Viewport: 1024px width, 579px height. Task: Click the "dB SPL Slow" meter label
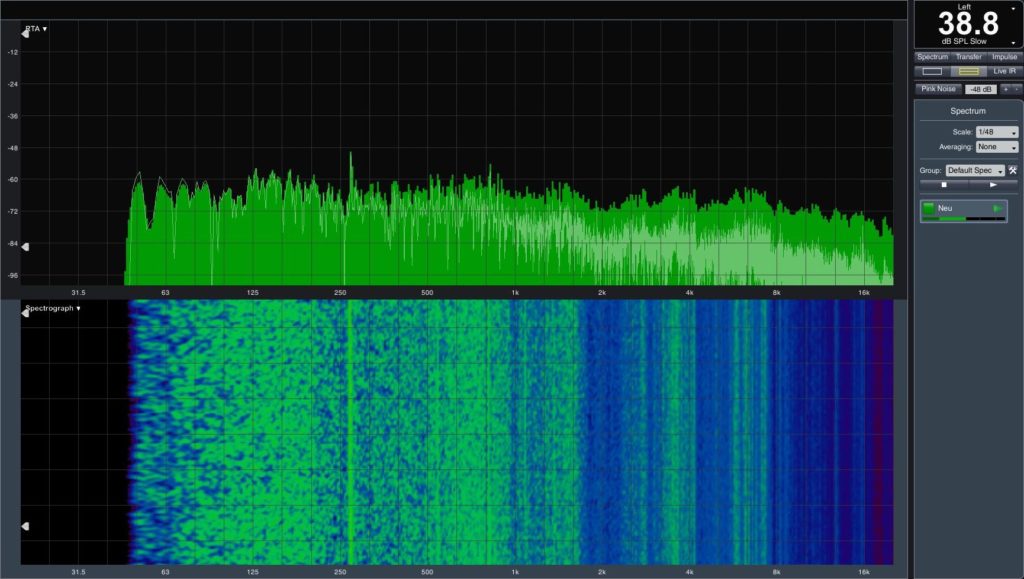click(964, 41)
